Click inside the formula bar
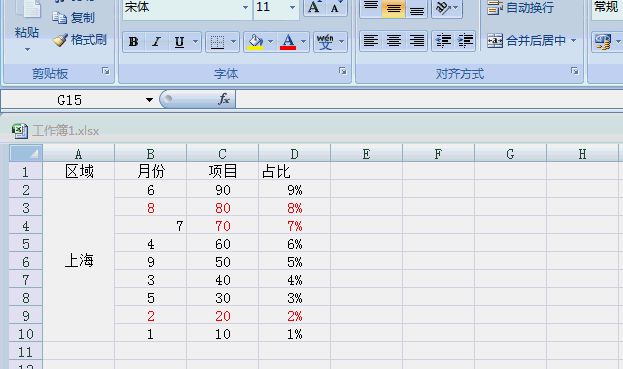This screenshot has width=623, height=369. coord(429,100)
